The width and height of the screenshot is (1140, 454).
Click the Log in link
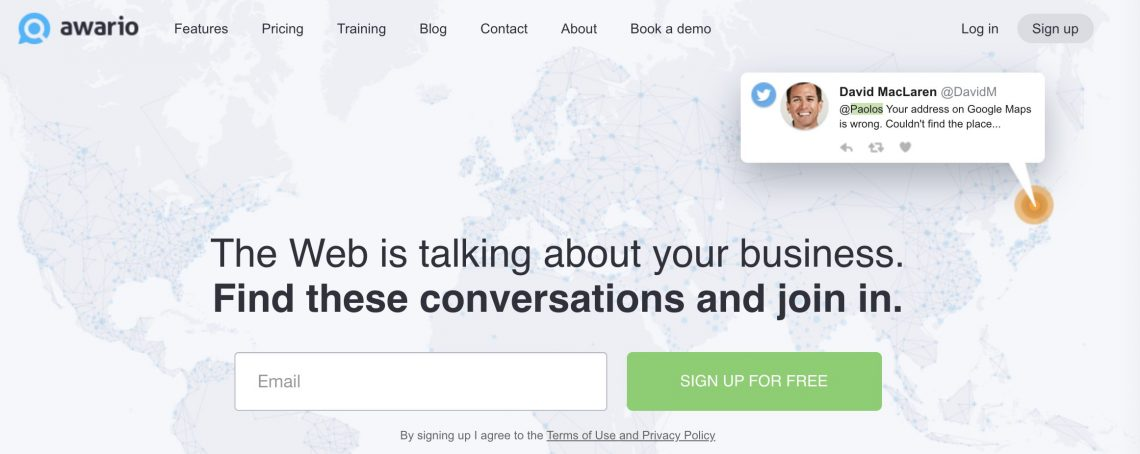click(x=979, y=29)
